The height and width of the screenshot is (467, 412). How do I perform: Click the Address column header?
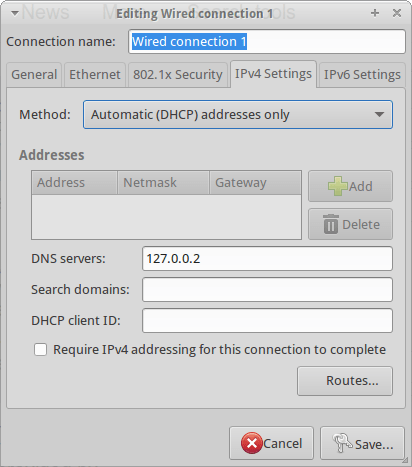tap(74, 183)
